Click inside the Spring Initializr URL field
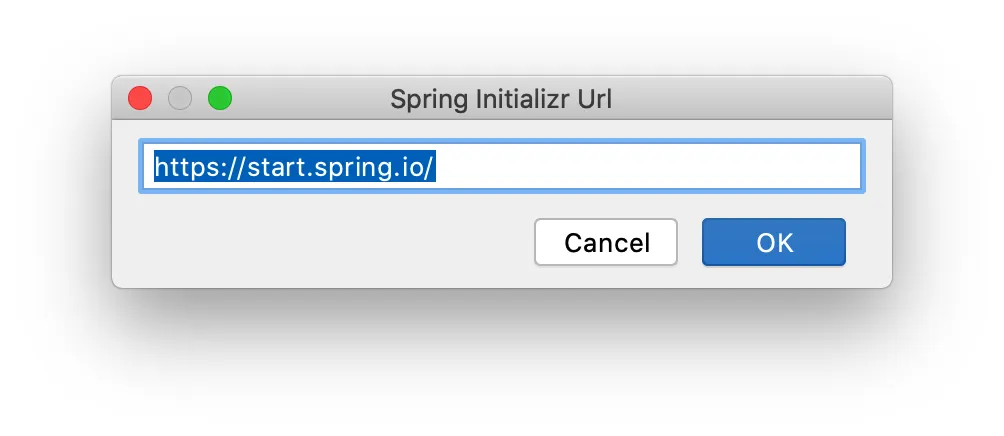The height and width of the screenshot is (436, 1004). 502,166
